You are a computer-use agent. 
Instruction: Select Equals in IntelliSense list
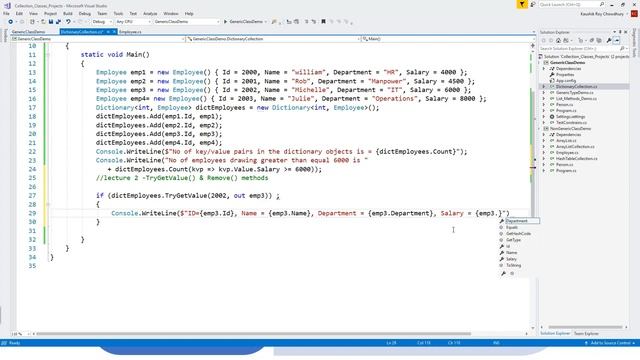point(512,227)
